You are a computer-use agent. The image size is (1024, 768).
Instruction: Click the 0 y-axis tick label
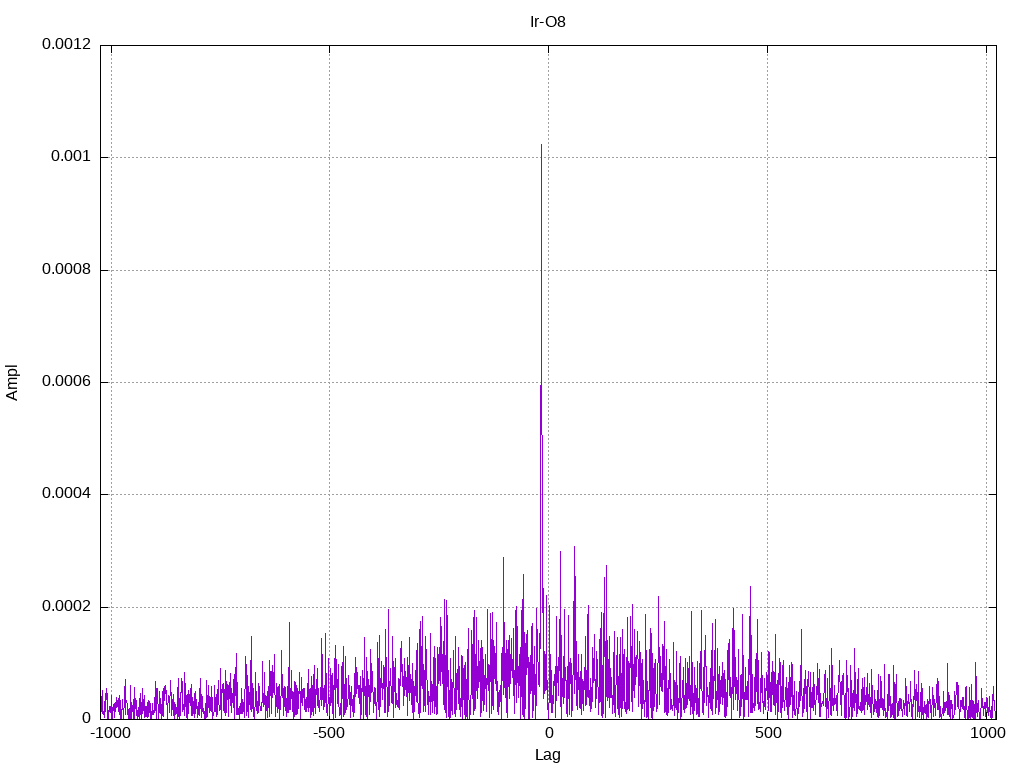86,718
